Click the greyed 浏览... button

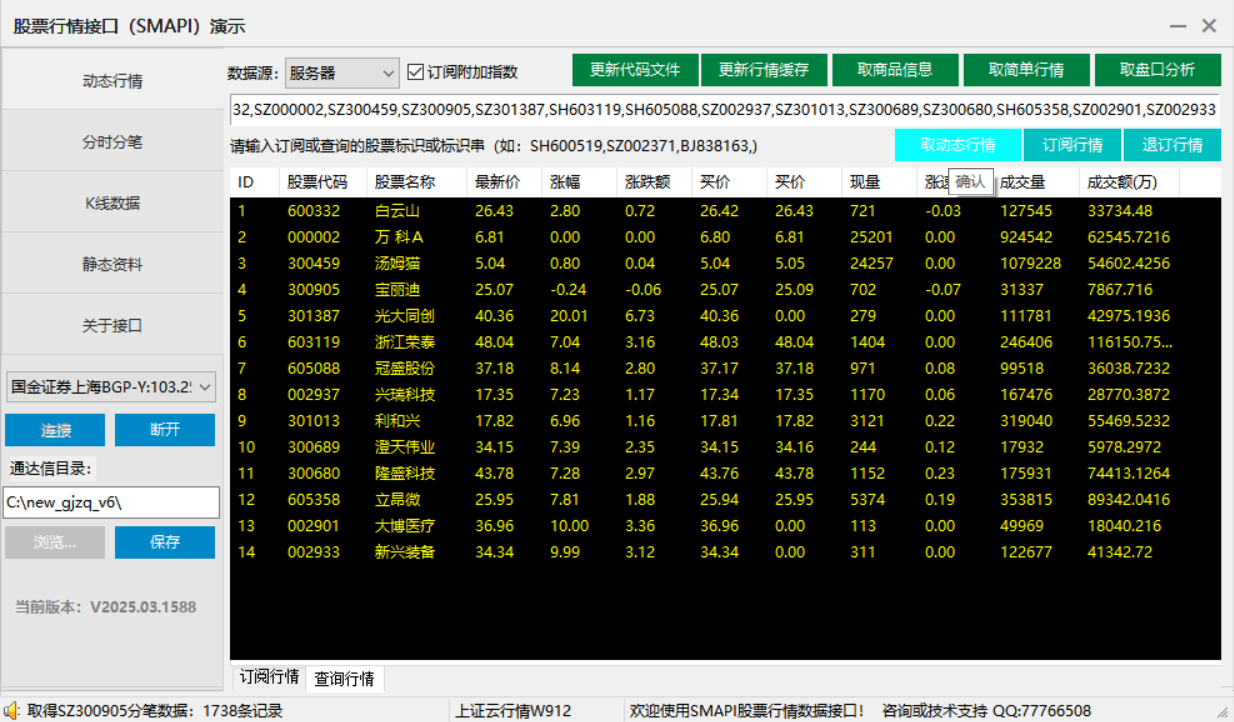click(x=55, y=542)
